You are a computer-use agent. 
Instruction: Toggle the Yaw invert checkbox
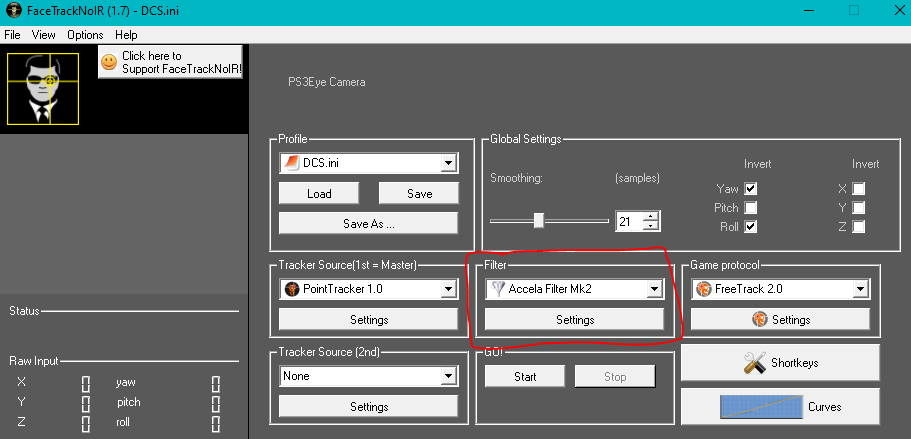(x=751, y=188)
